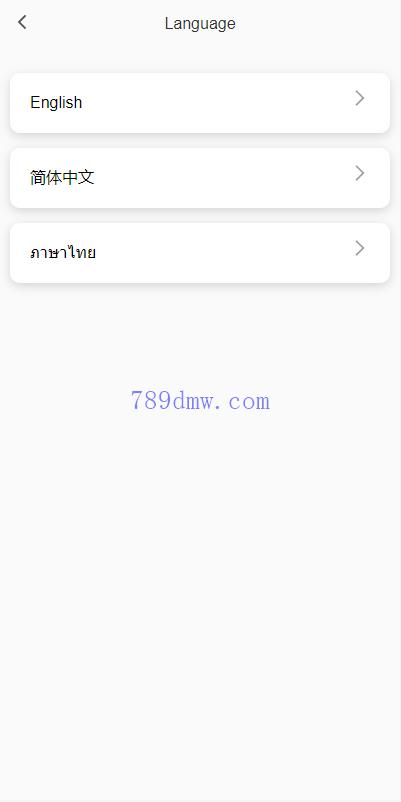The height and width of the screenshot is (802, 401).
Task: Click the chevron beside 简体中文
Action: 360,173
